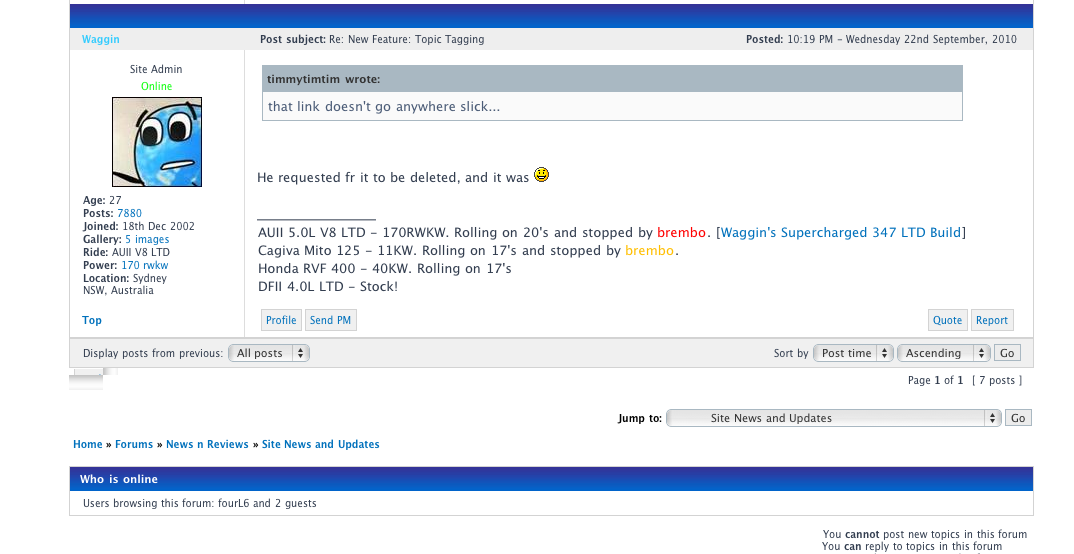Image resolution: width=1074 pixels, height=554 pixels.
Task: Open Waggin's Supercharged 347 LTD Build link
Action: click(841, 233)
